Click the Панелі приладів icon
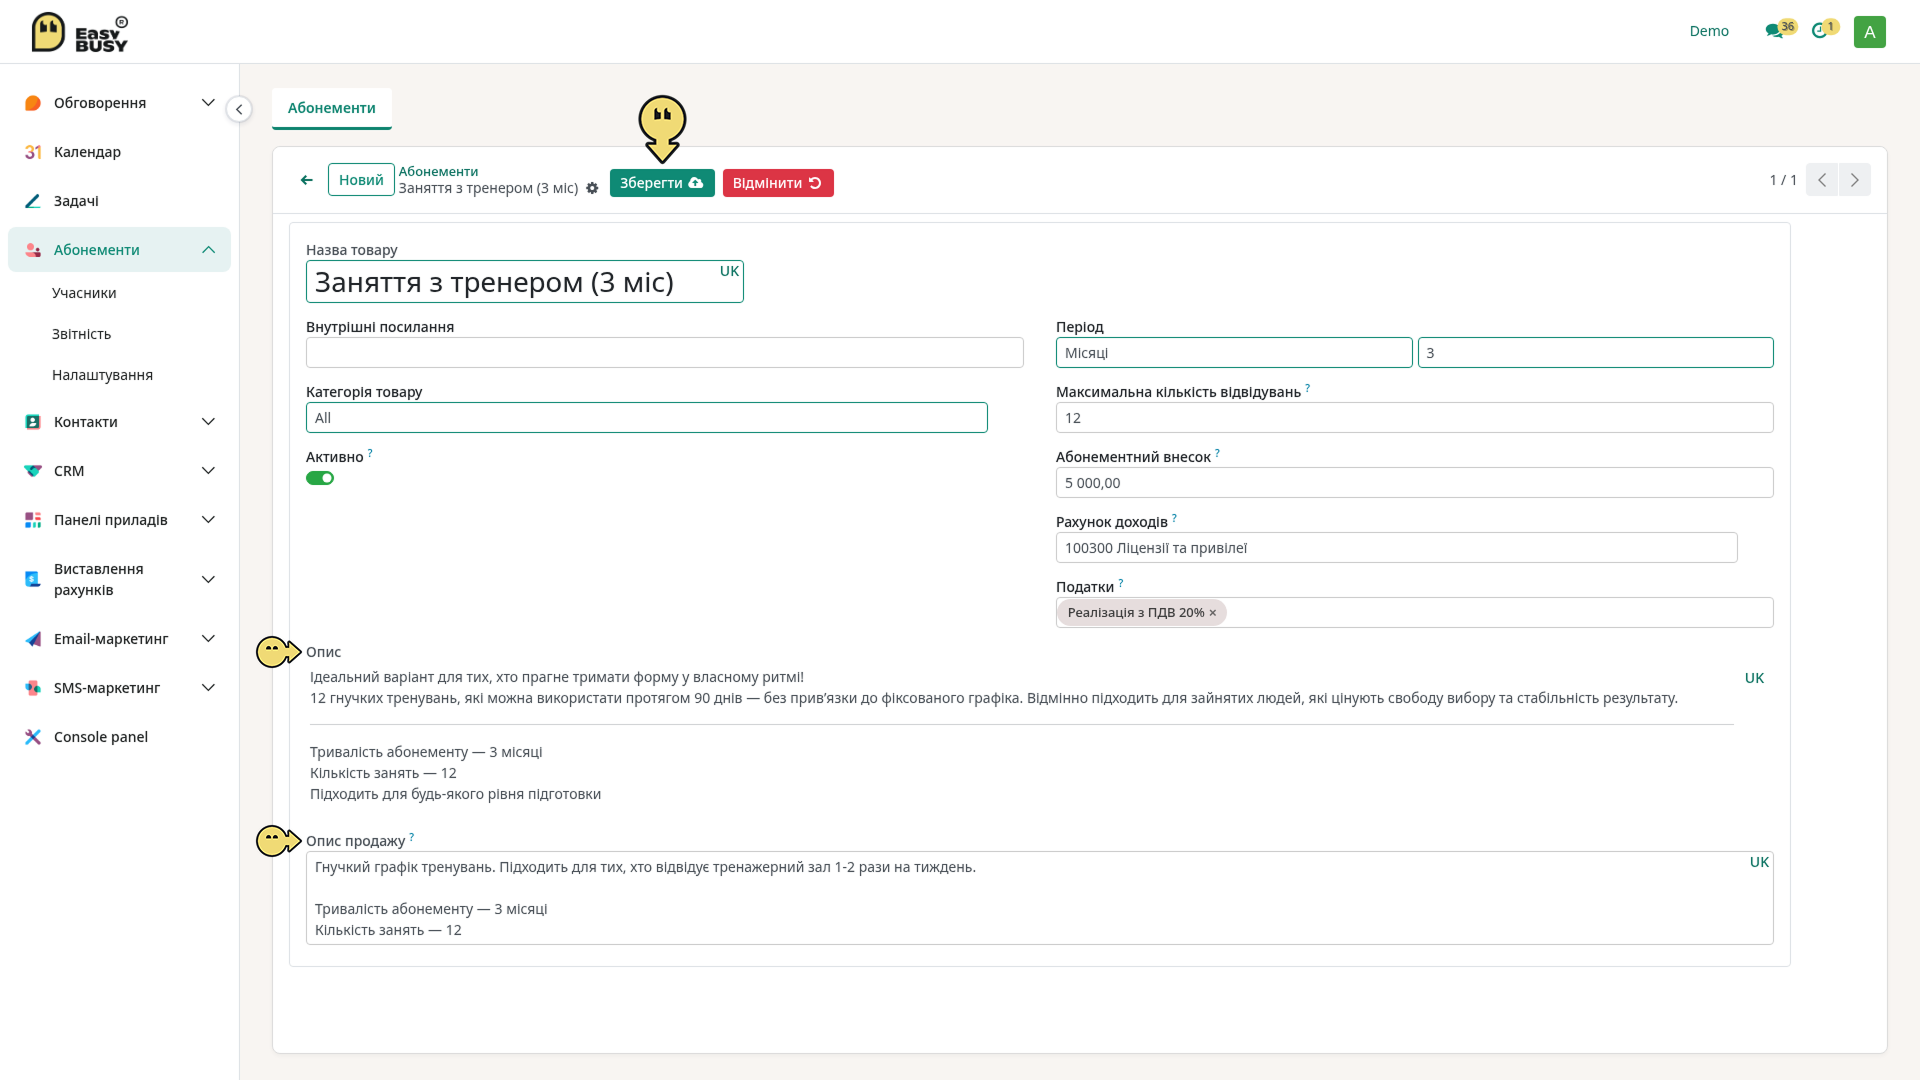The height and width of the screenshot is (1080, 1920). [33, 520]
